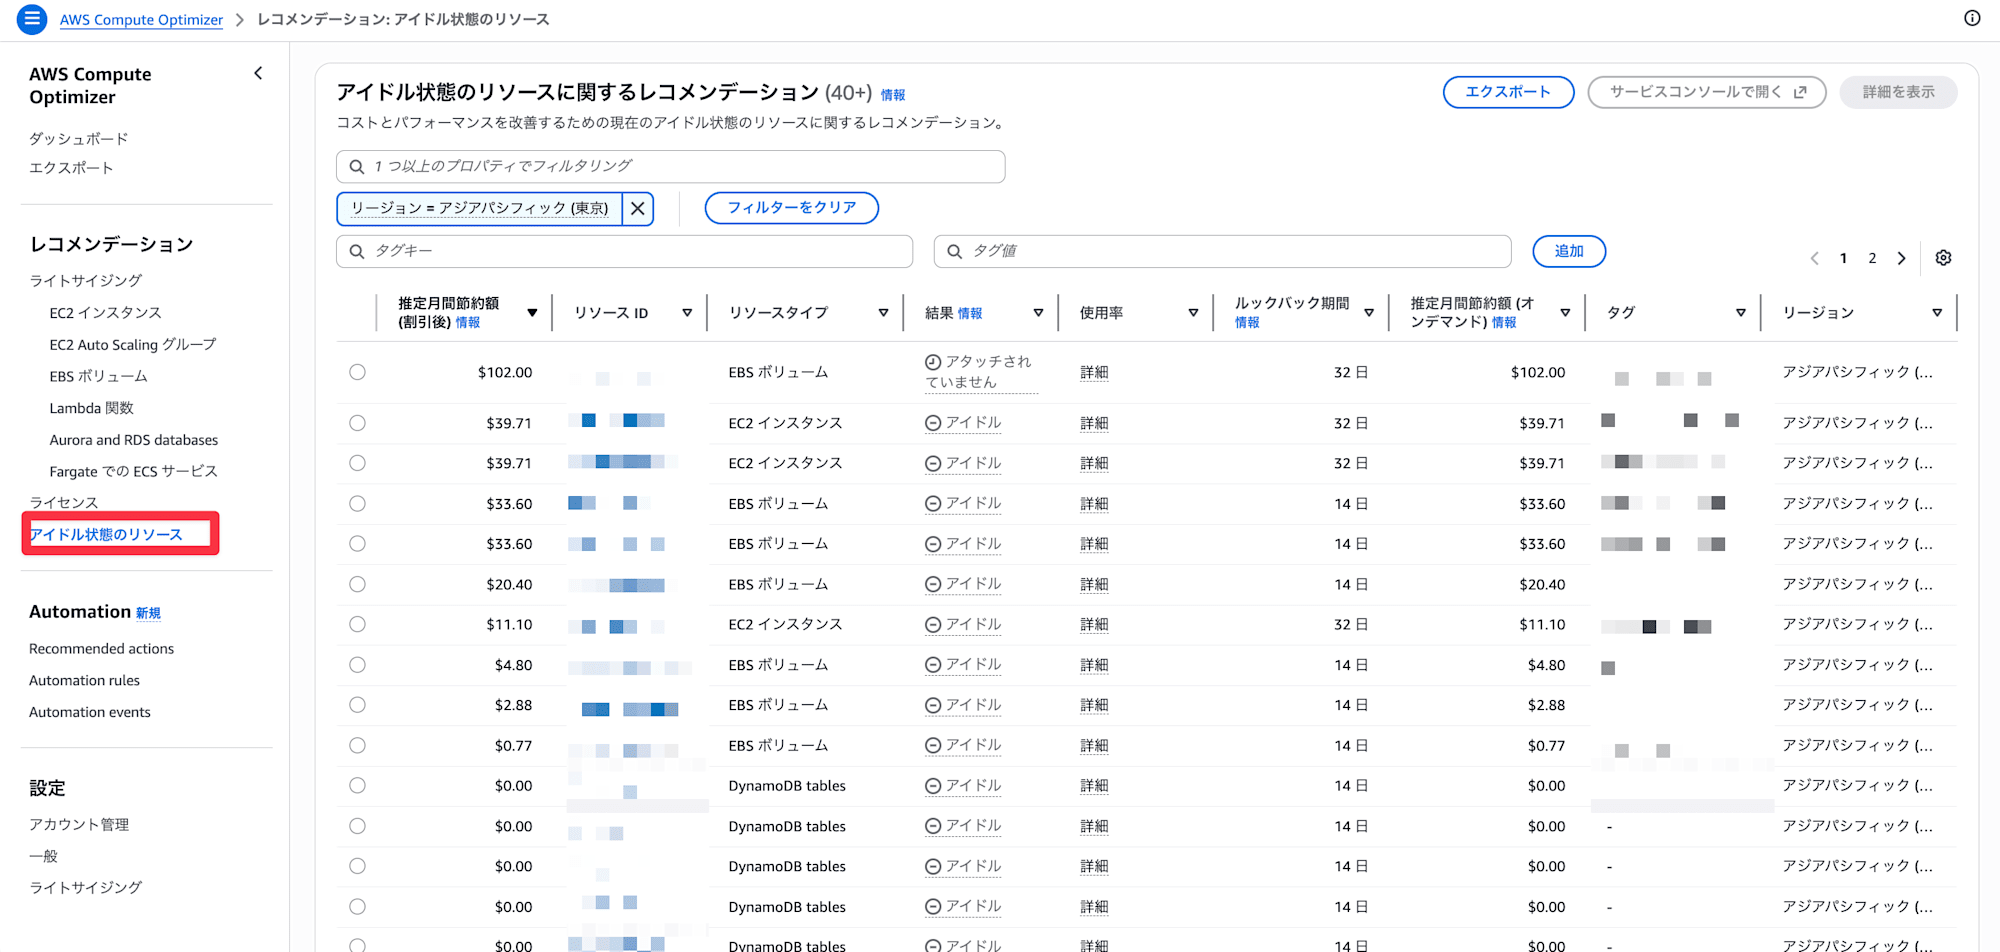The height and width of the screenshot is (952, 2000).
Task: Click 情報 link next to page title
Action: pyautogui.click(x=893, y=95)
